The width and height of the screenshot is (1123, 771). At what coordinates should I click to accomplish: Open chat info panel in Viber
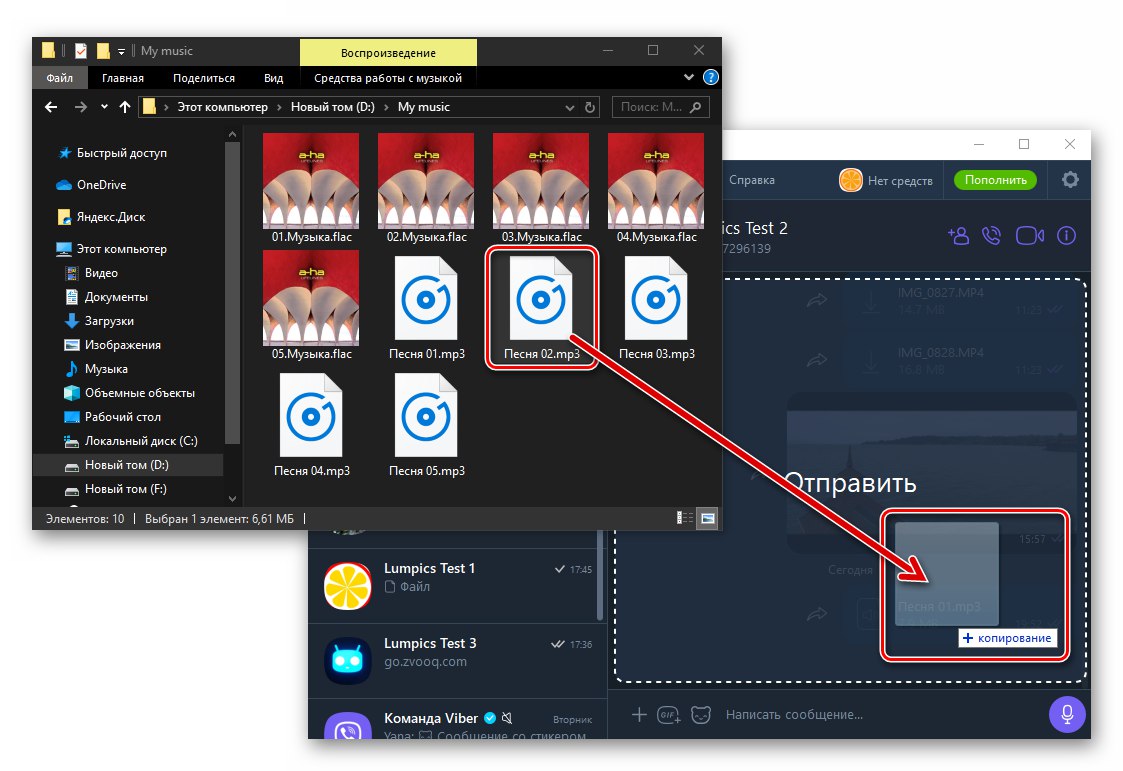1066,236
